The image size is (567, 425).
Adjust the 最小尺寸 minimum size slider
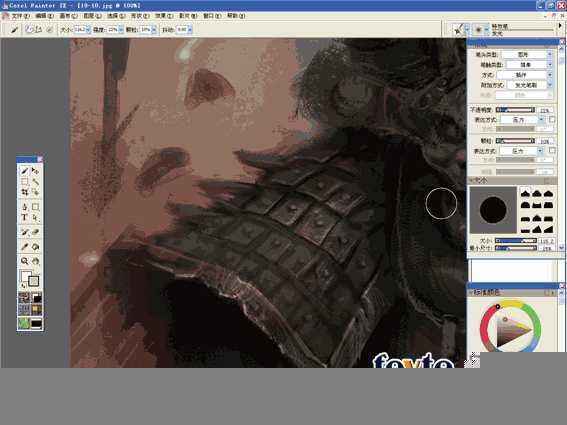pyautogui.click(x=516, y=248)
